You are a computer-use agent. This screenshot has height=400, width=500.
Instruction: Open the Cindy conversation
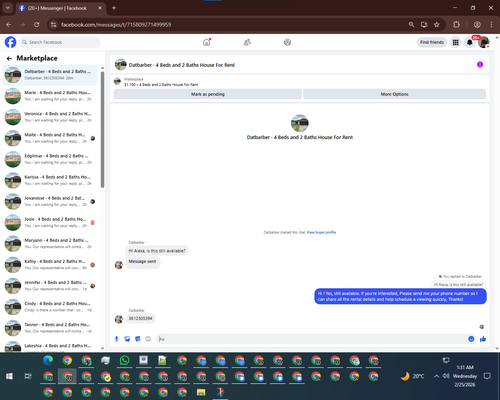click(50, 307)
